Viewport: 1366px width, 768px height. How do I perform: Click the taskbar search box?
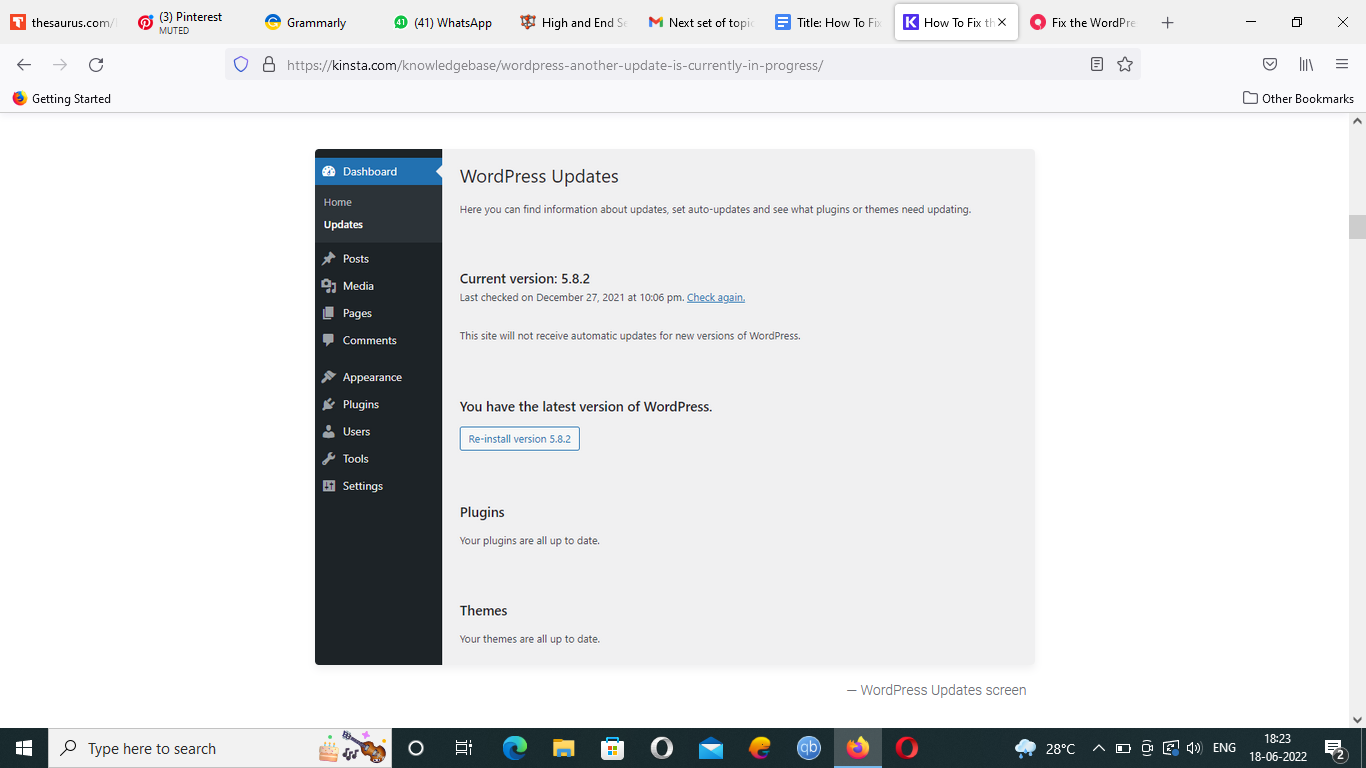(x=220, y=748)
